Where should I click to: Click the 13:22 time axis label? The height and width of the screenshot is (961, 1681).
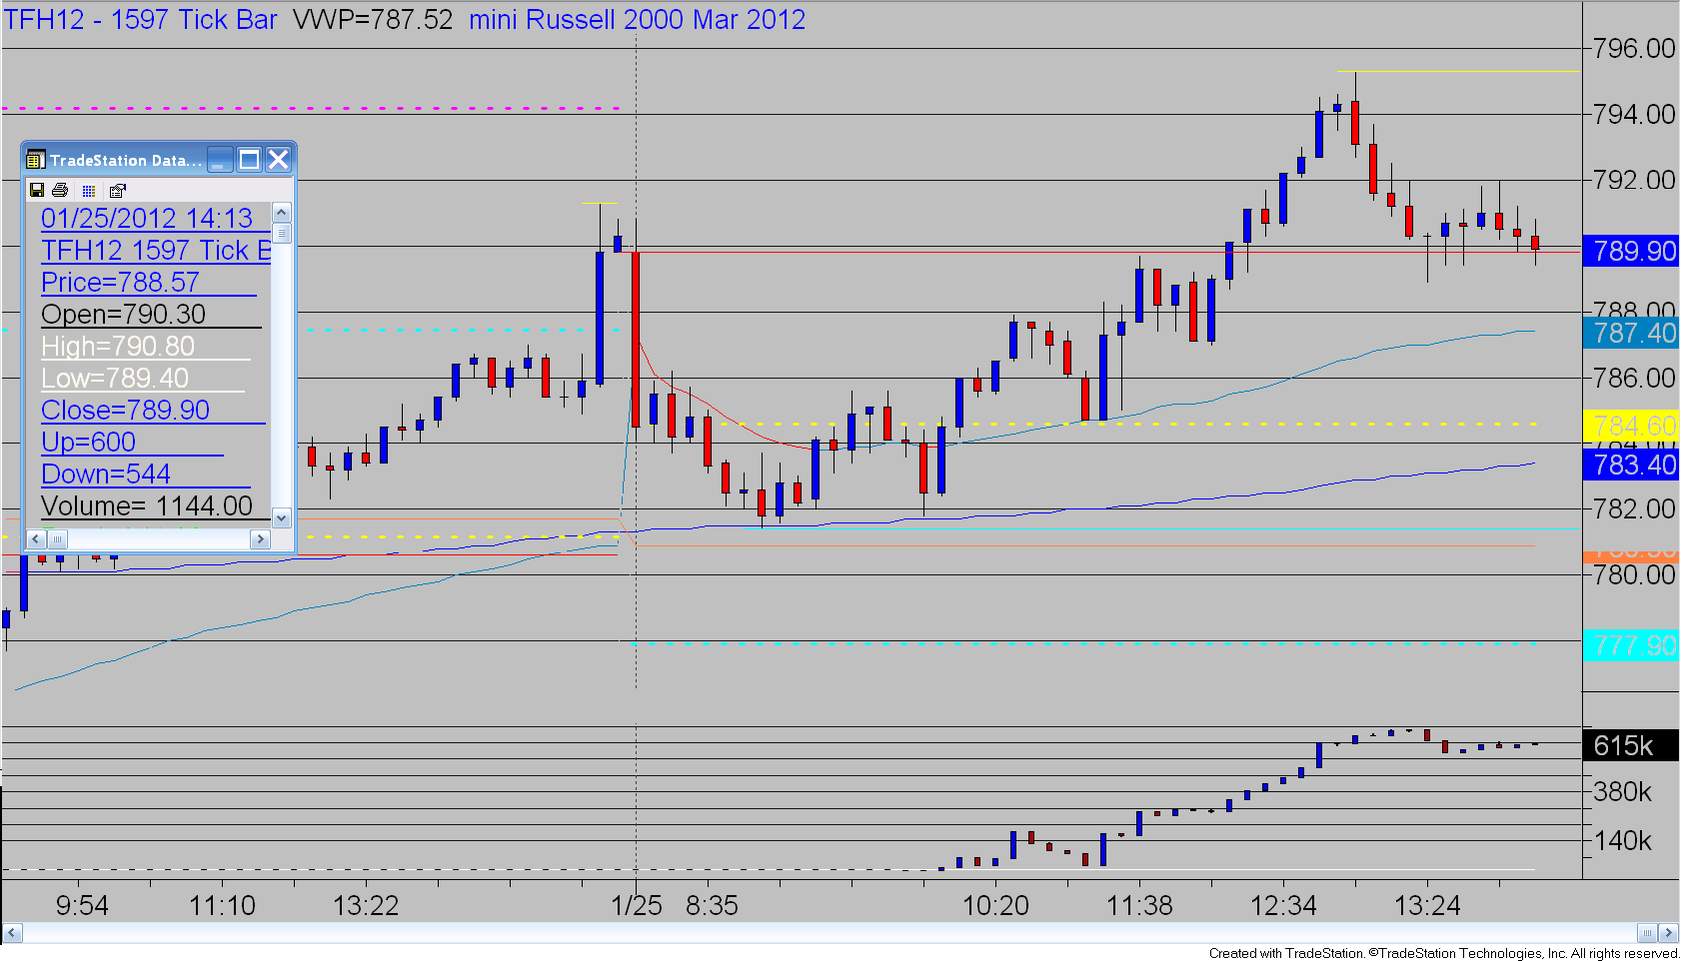(366, 906)
